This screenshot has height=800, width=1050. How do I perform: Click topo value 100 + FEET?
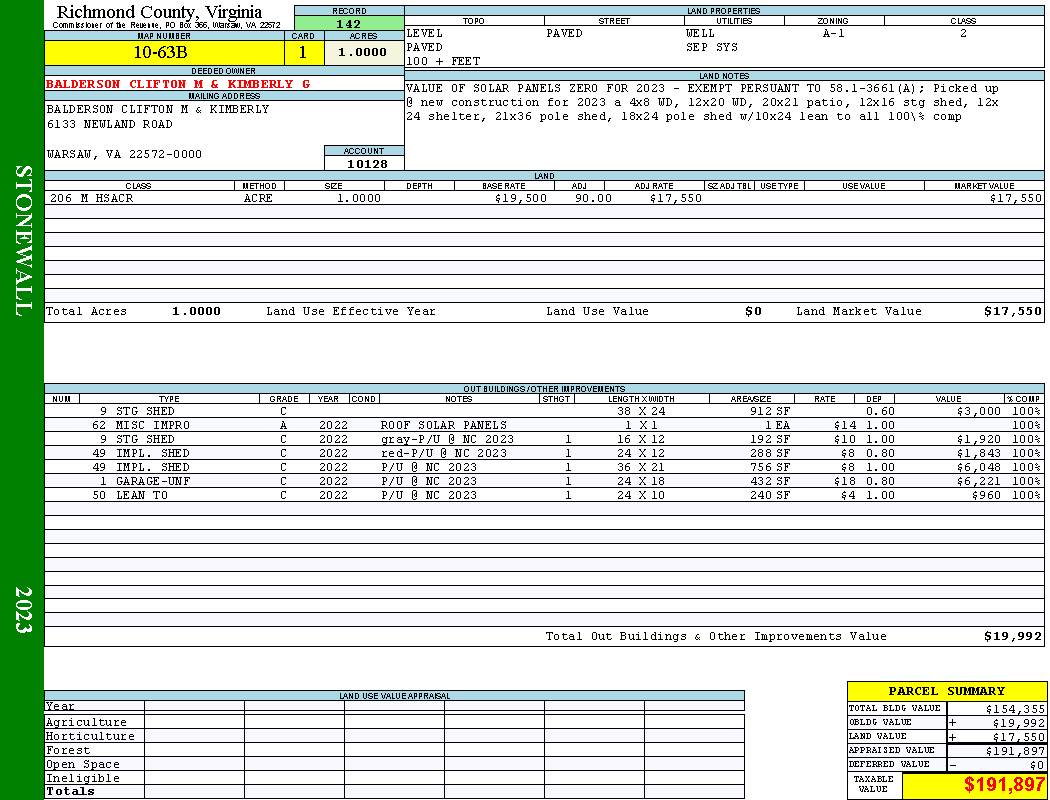click(443, 62)
